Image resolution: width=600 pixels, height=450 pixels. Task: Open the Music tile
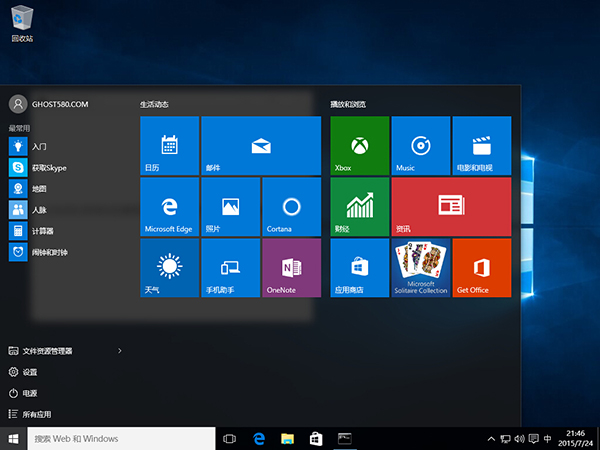(x=421, y=145)
